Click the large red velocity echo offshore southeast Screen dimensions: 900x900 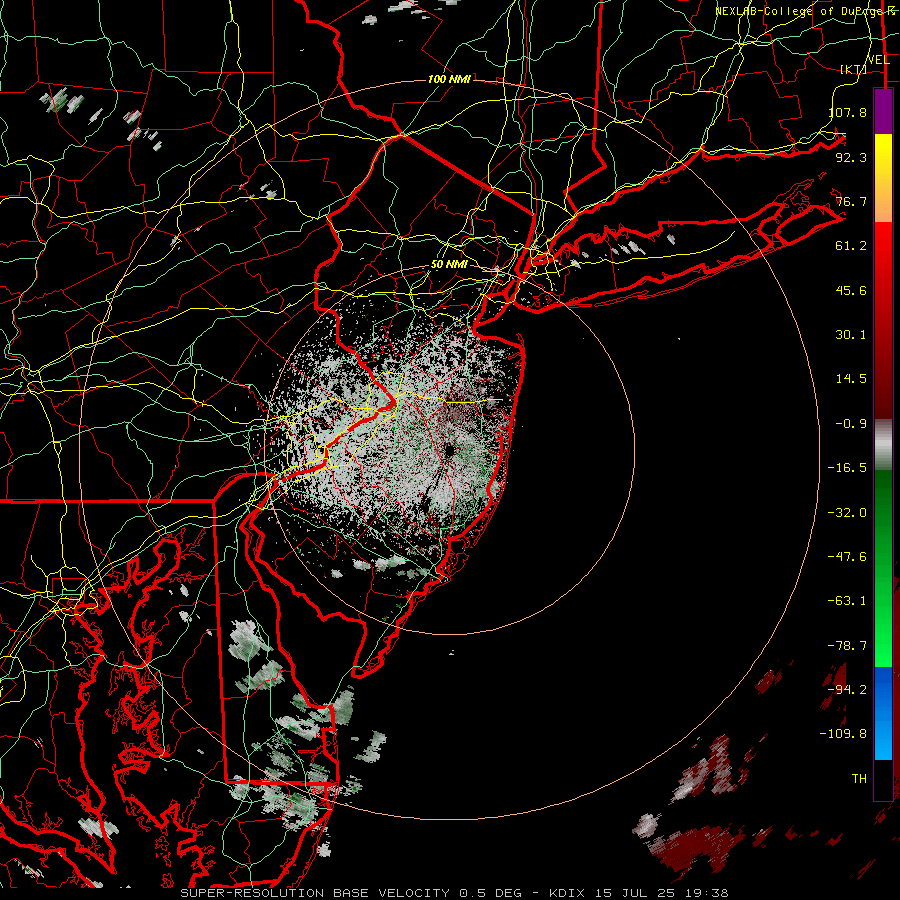697,848
